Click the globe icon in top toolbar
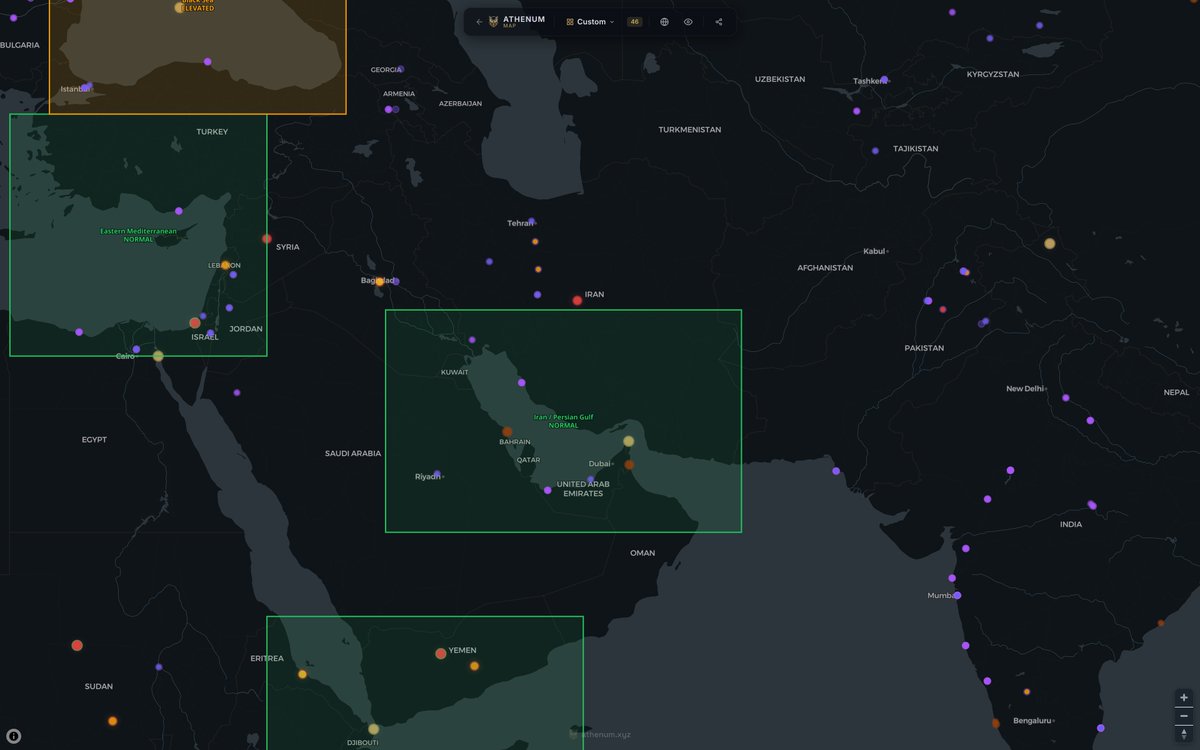 coord(664,22)
